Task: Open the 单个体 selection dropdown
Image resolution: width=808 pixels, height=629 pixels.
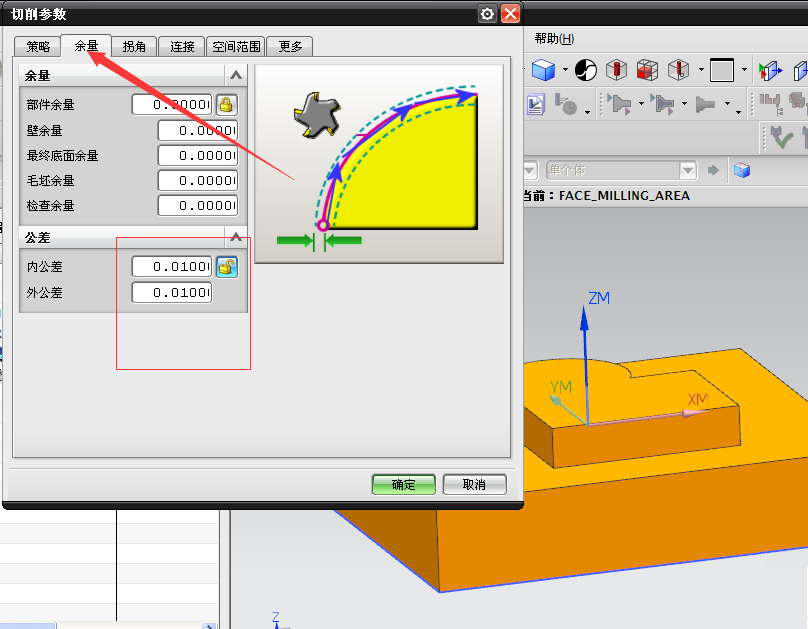Action: click(687, 170)
